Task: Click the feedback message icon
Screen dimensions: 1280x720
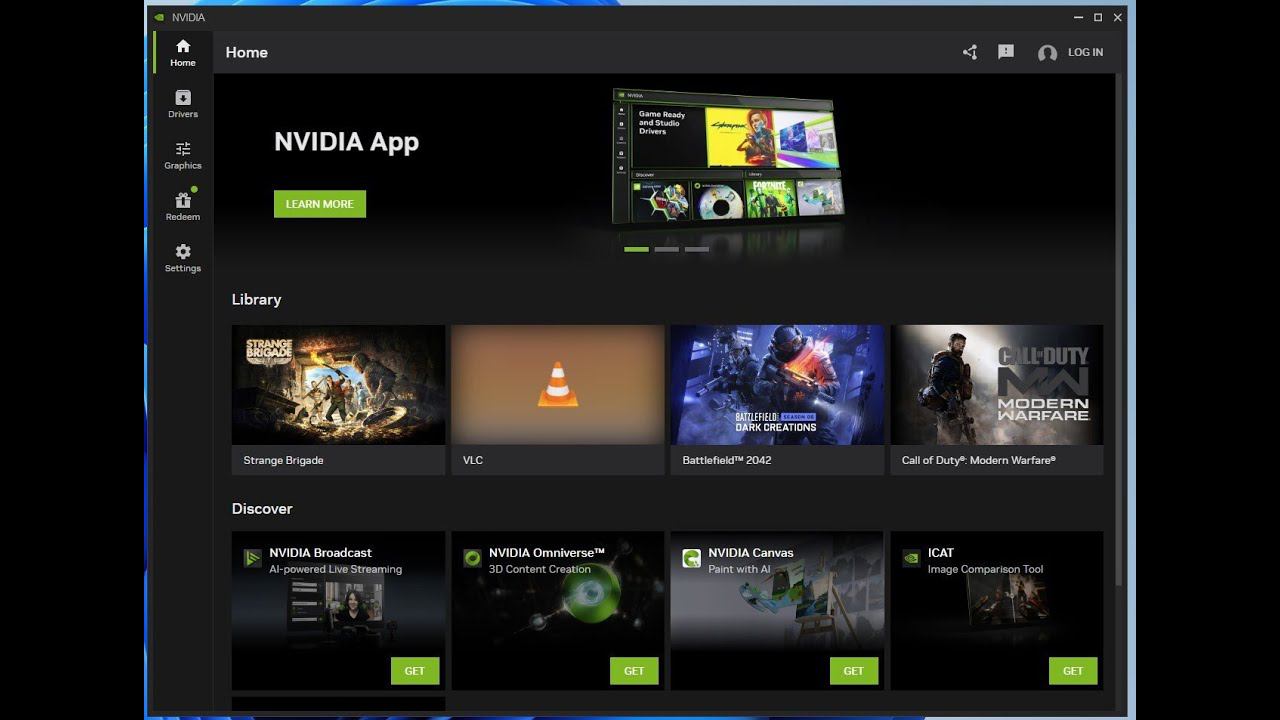Action: point(1006,52)
